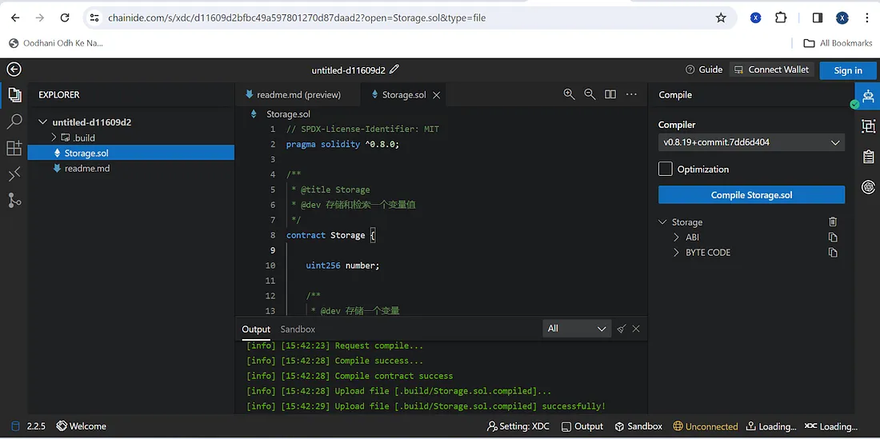The width and height of the screenshot is (880, 439).
Task: Enable the Optimization checkbox
Action: click(665, 169)
